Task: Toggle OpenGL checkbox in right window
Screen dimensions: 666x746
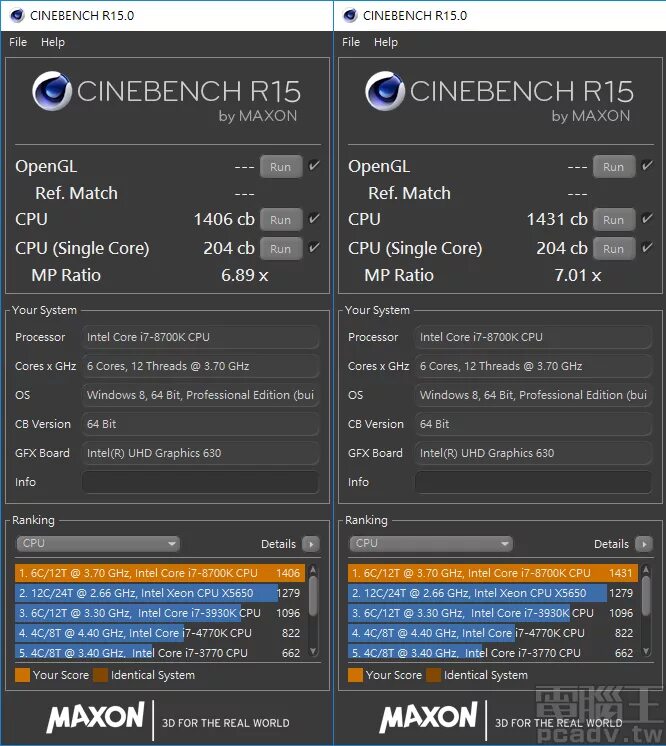Action: click(647, 166)
